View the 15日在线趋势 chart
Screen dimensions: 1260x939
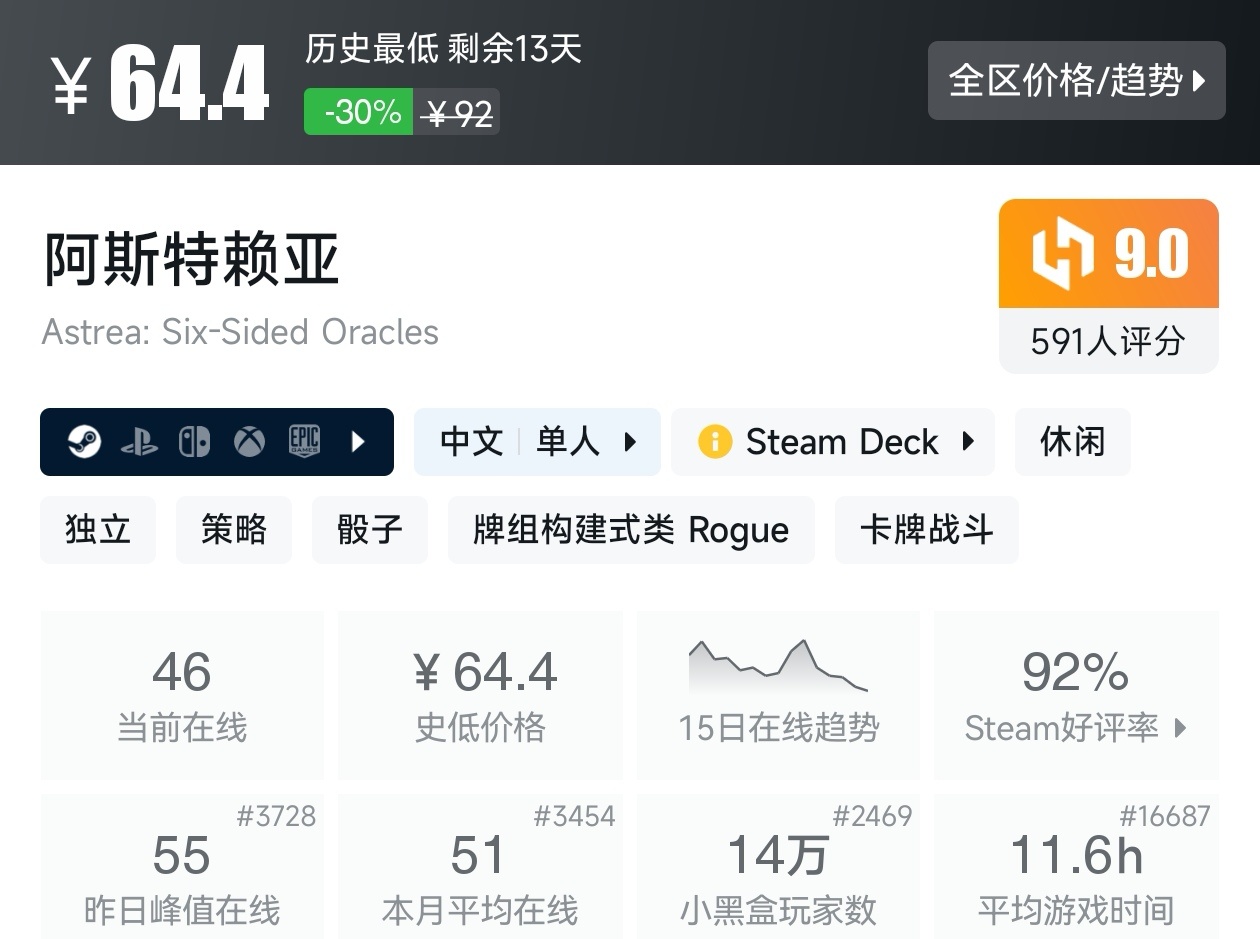pos(778,668)
